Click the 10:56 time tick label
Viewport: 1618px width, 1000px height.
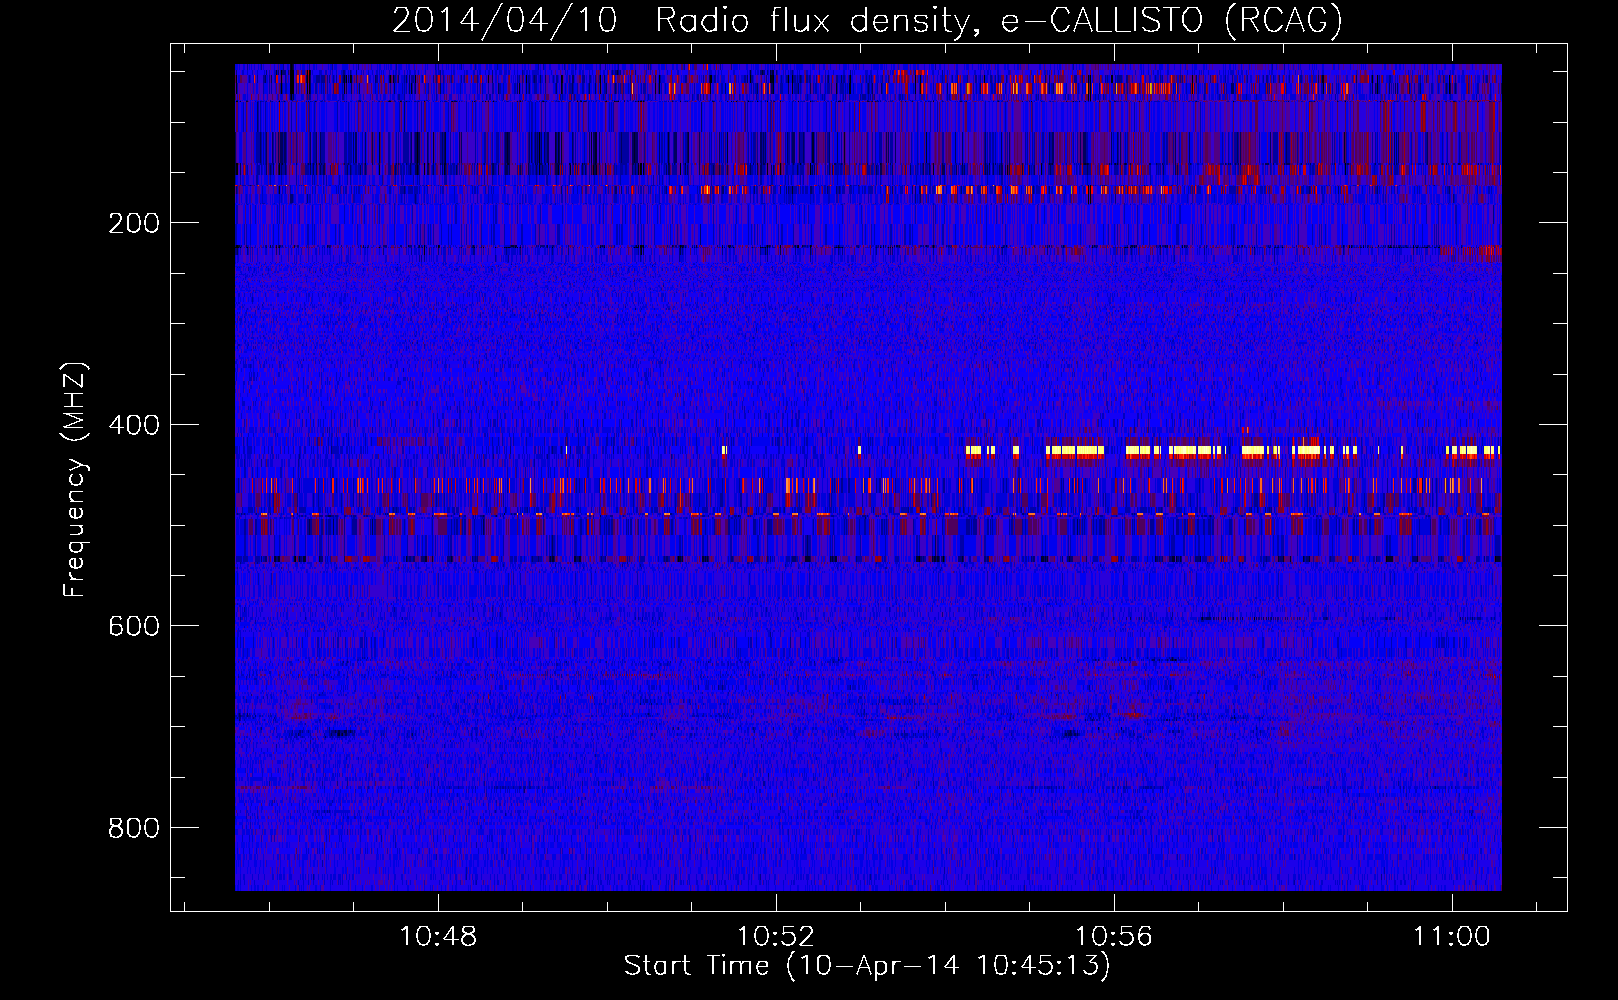[1114, 937]
